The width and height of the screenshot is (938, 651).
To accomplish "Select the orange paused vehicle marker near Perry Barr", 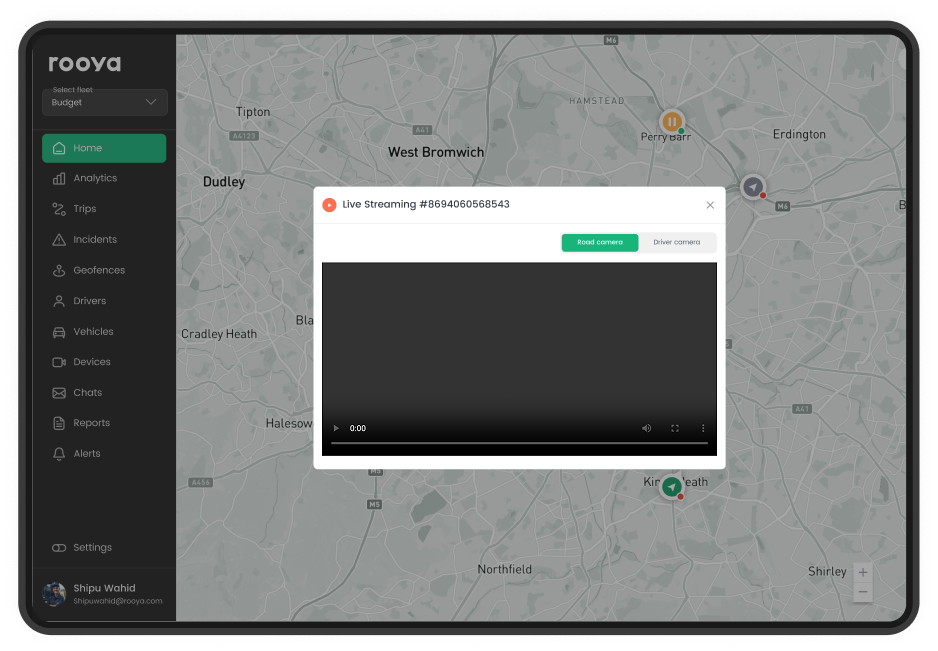I will pos(672,121).
